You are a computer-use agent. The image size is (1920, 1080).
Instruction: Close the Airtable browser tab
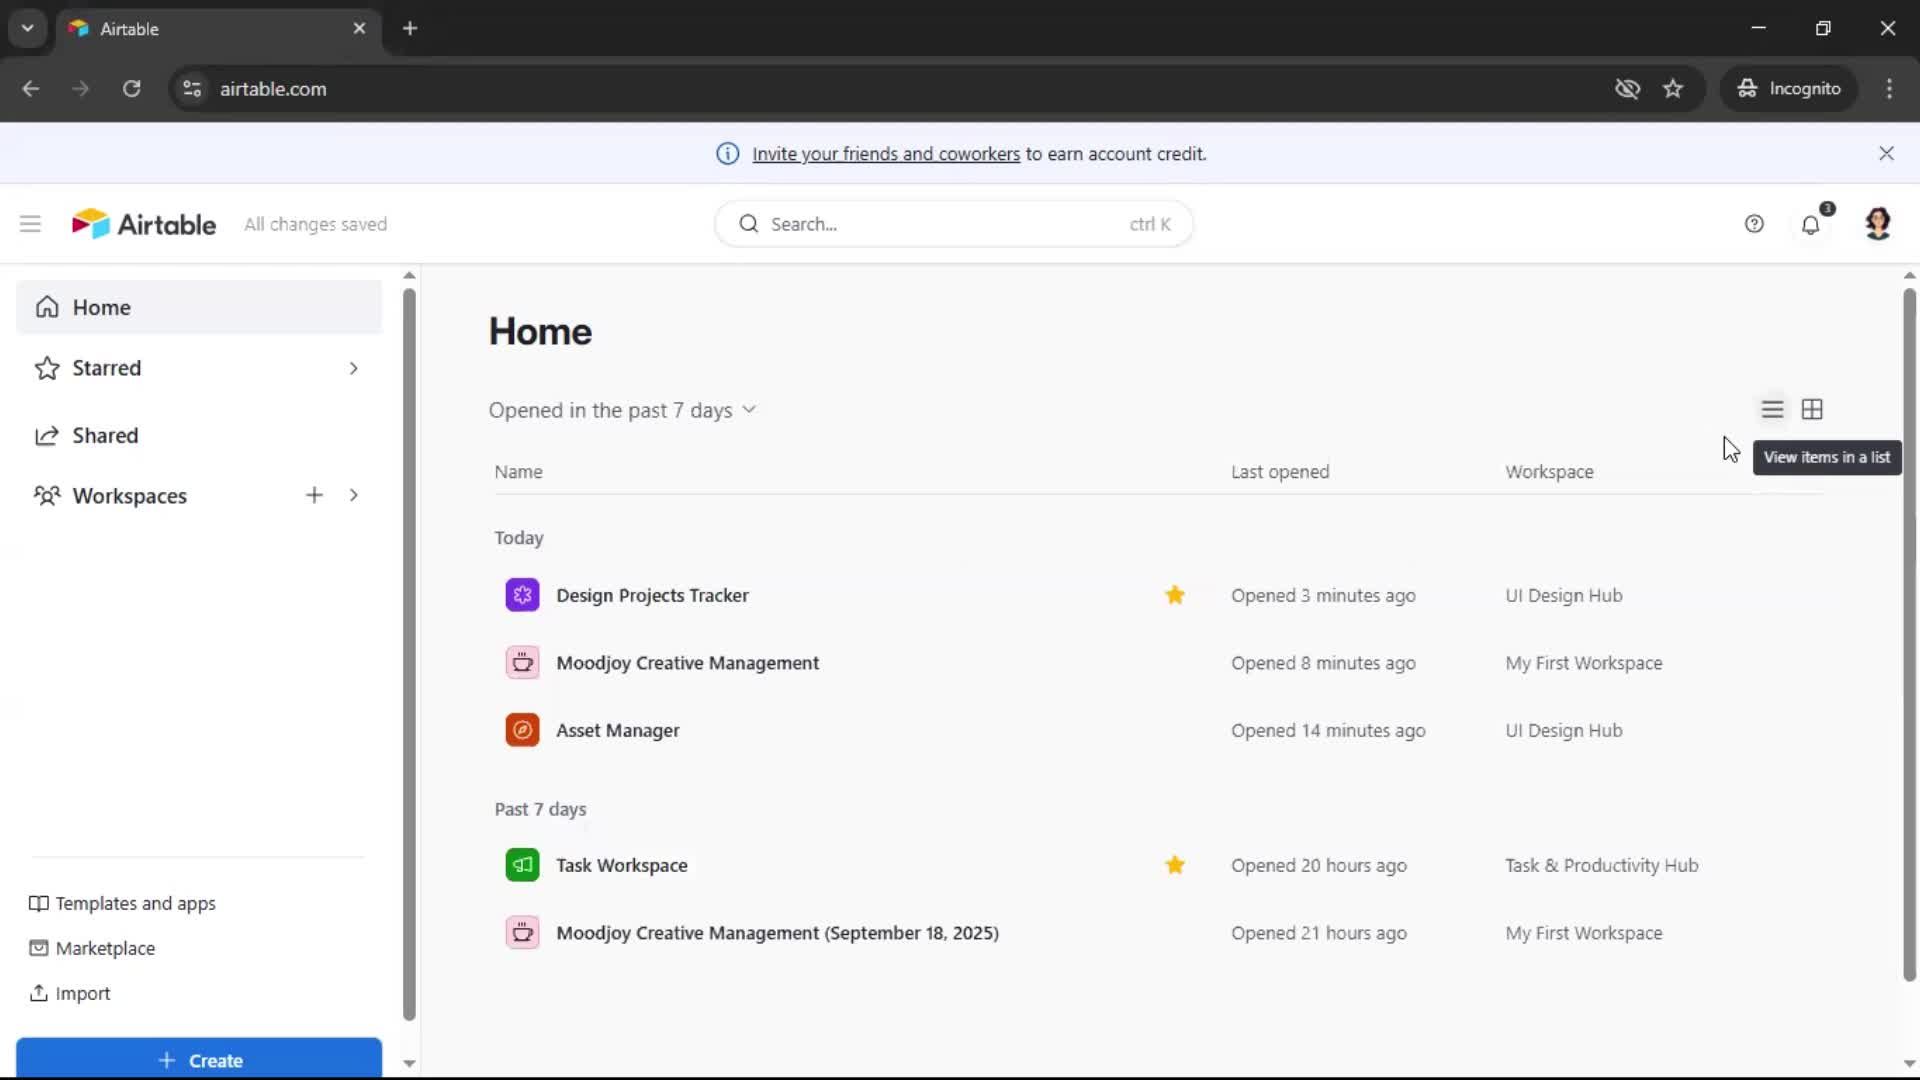pyautogui.click(x=359, y=29)
